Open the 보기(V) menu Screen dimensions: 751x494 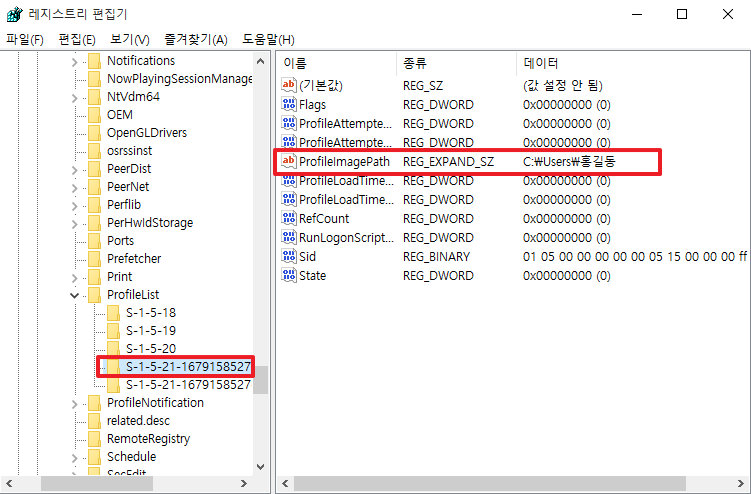pyautogui.click(x=129, y=39)
